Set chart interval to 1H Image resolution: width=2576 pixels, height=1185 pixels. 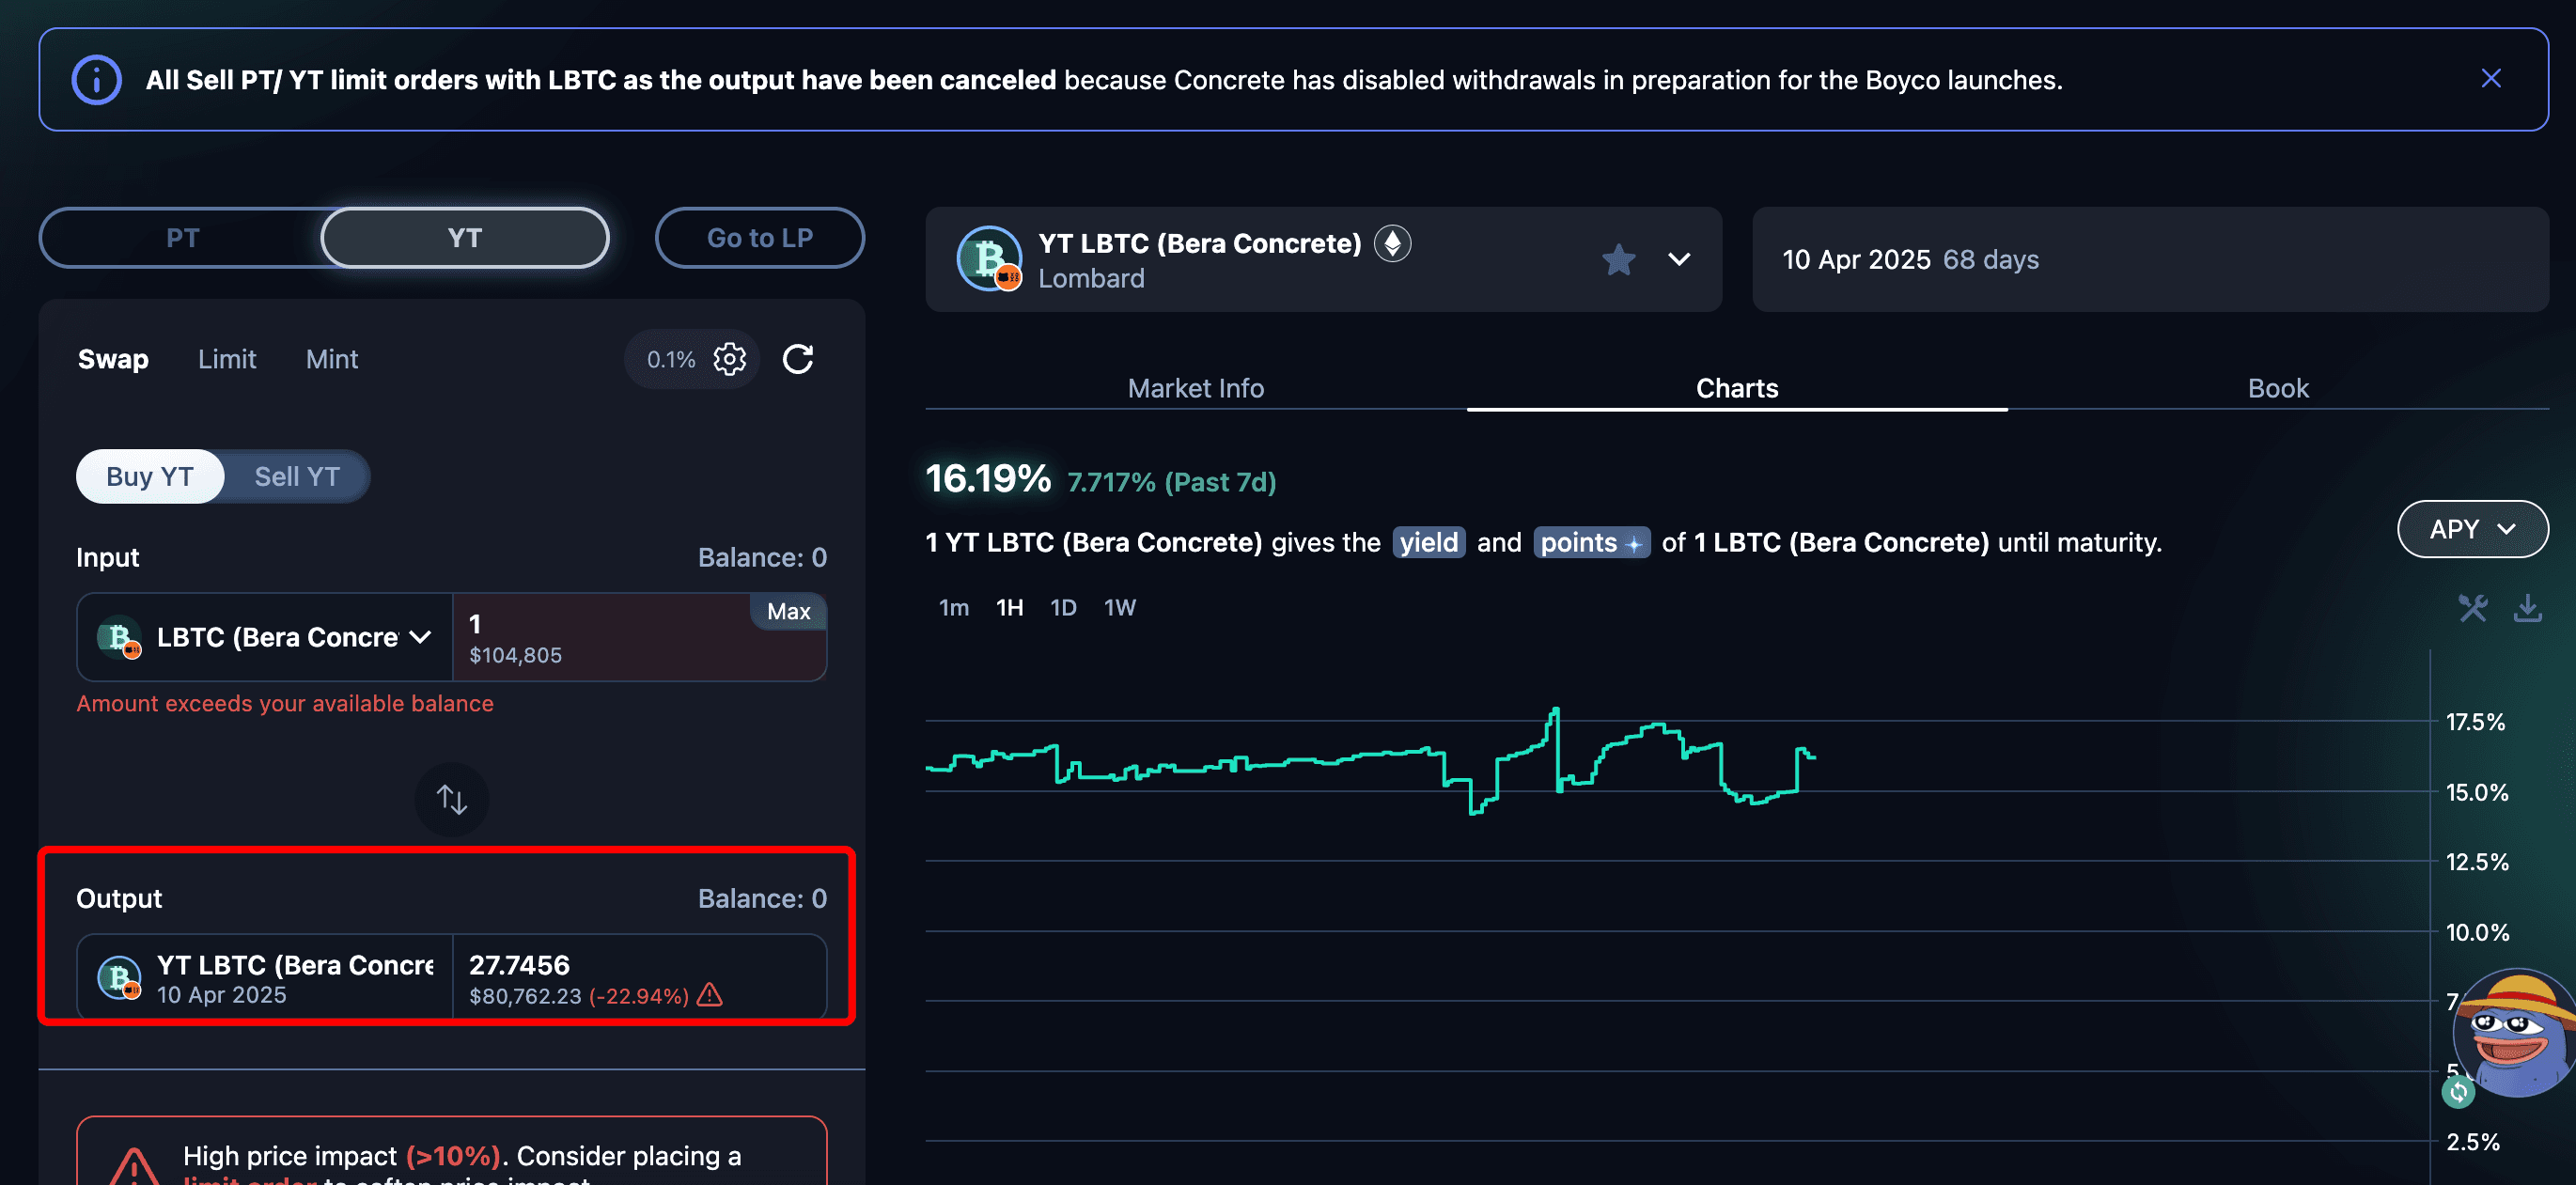pyautogui.click(x=1010, y=607)
